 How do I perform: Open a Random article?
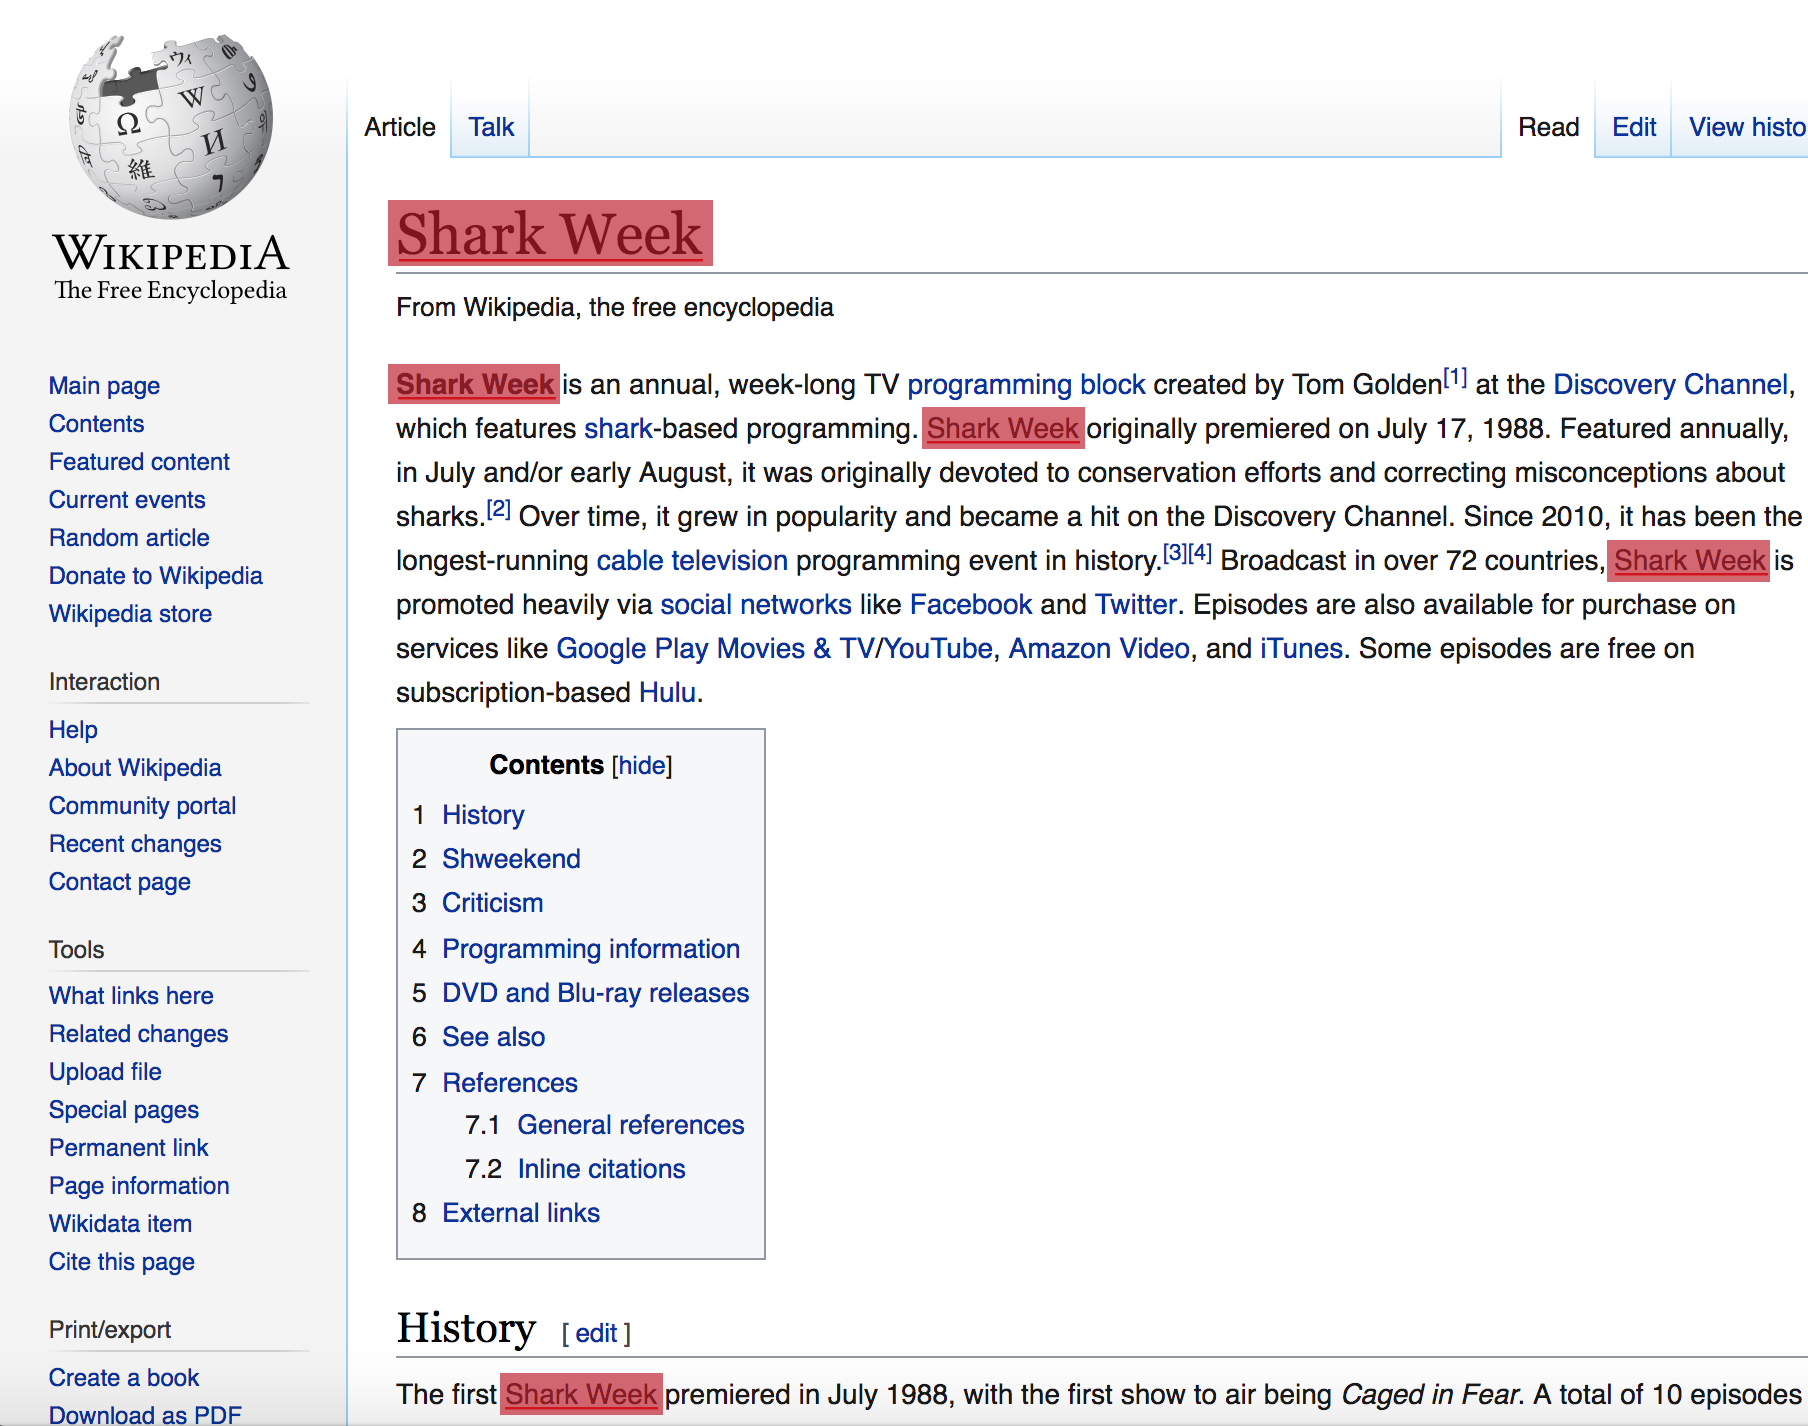click(x=129, y=538)
